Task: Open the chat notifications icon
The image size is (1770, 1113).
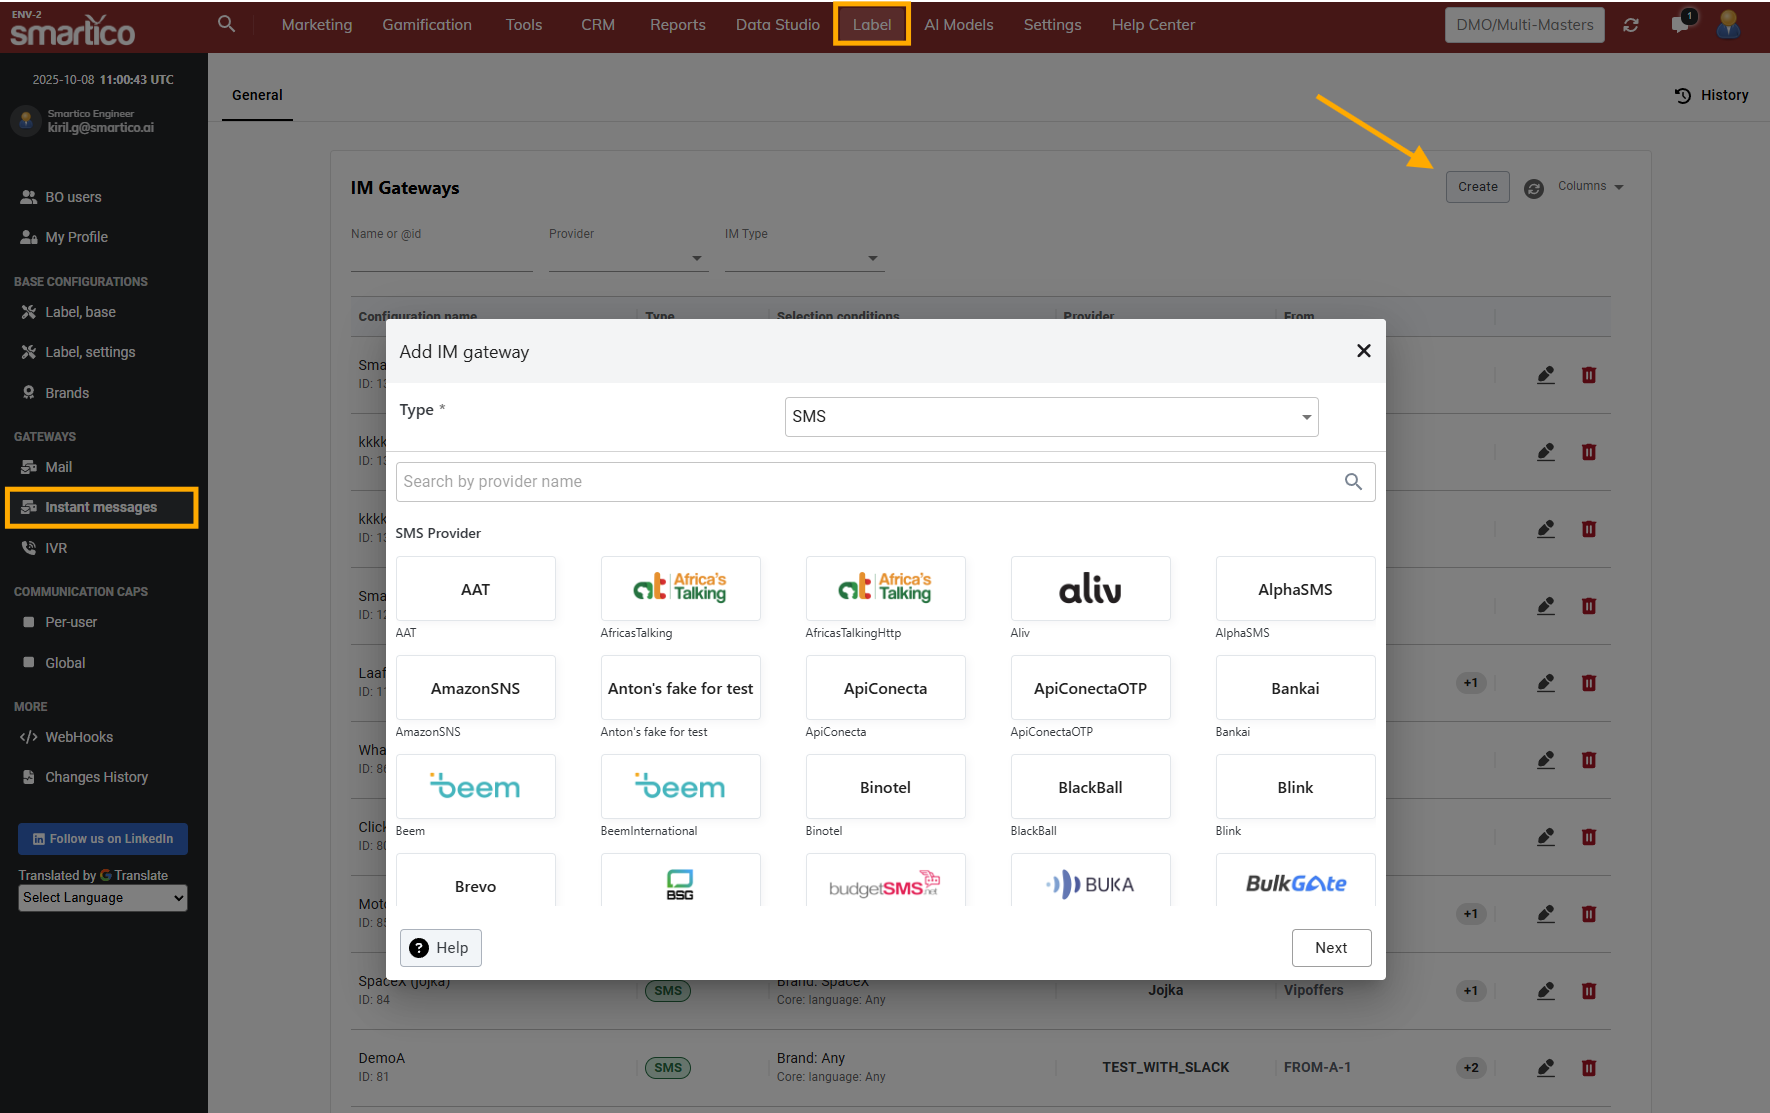Action: point(1680,25)
